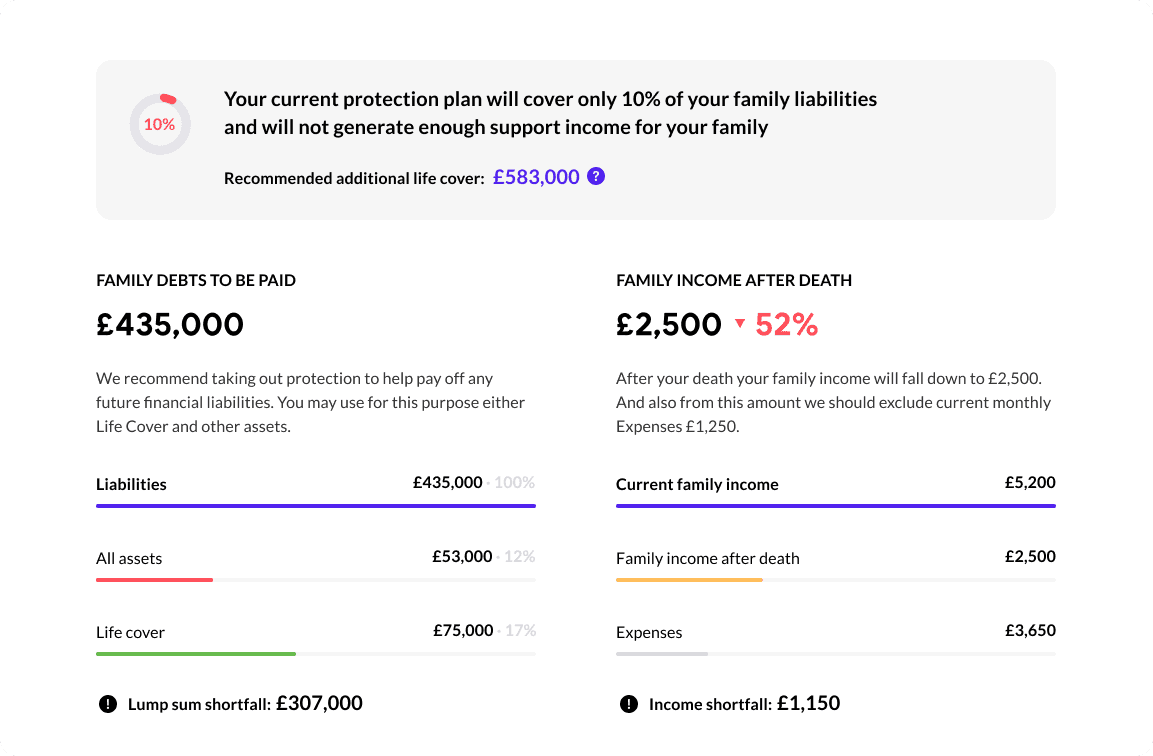Click the income shortfall warning icon

click(628, 704)
